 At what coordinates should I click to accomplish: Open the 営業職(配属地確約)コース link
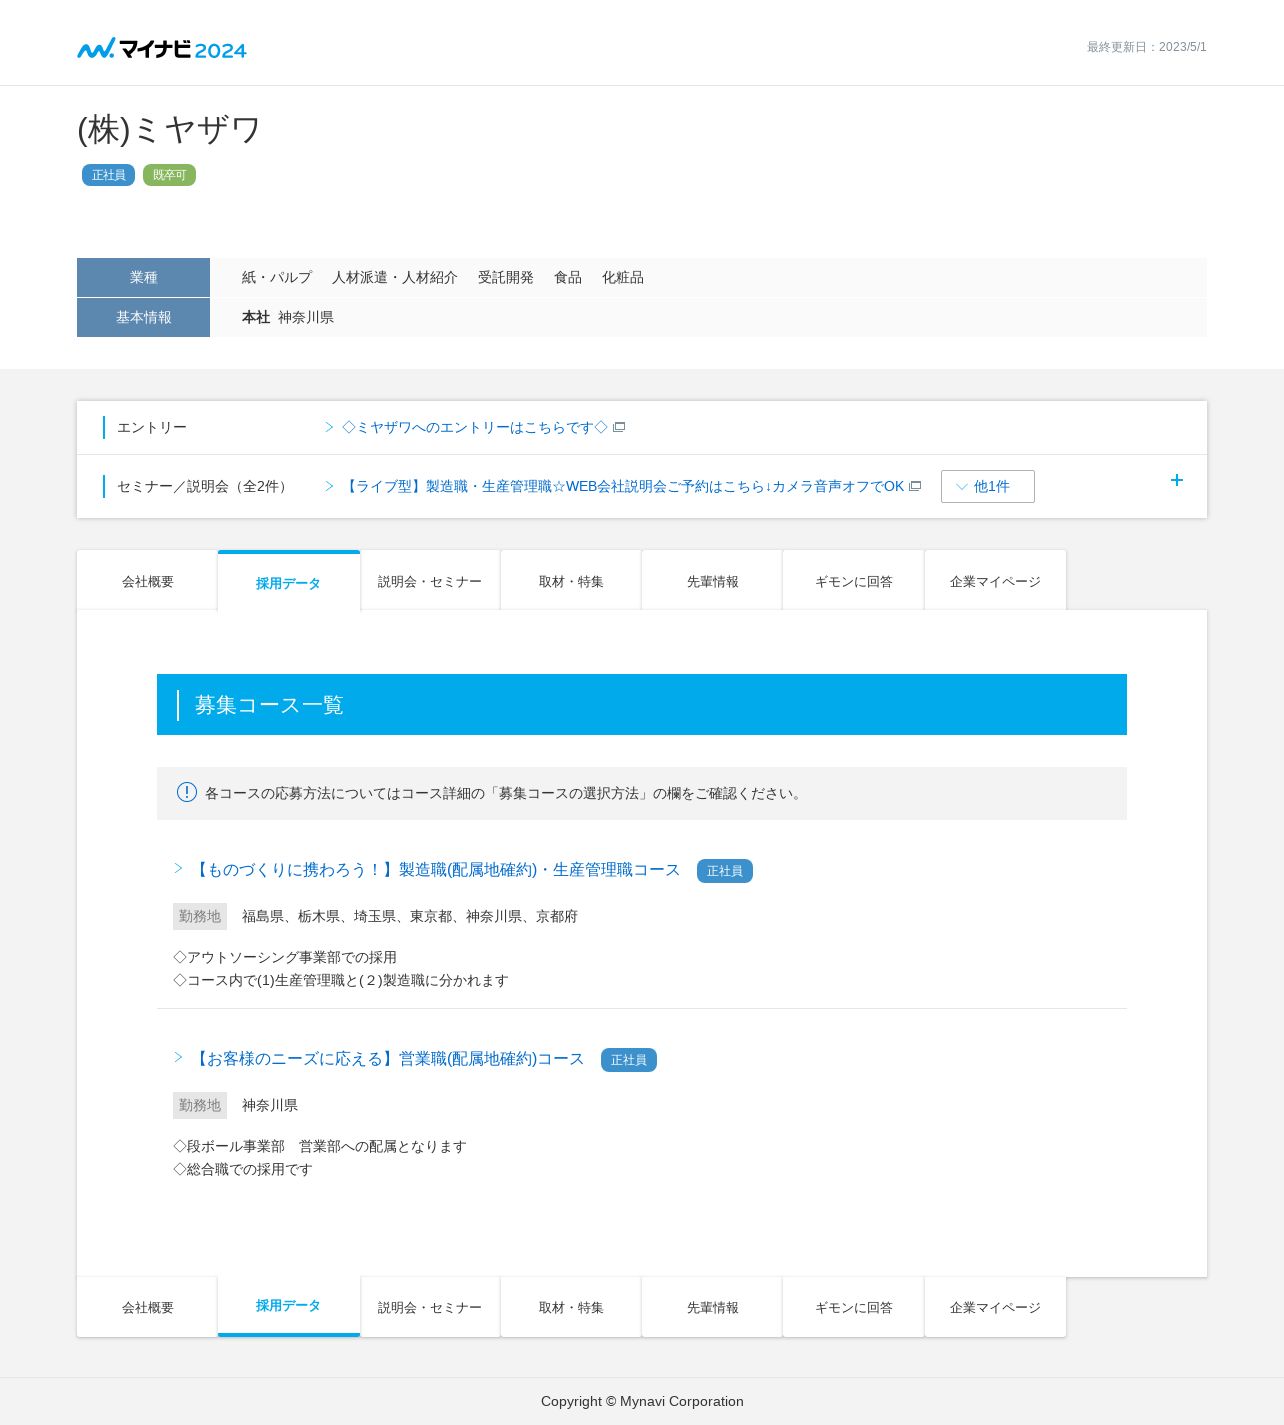click(388, 1059)
